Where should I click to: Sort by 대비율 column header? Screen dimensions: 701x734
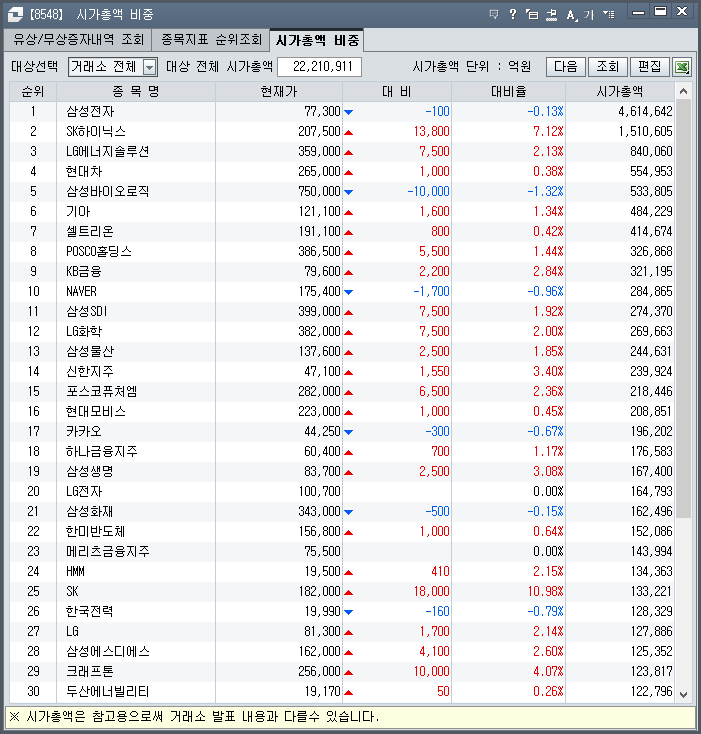pos(509,91)
